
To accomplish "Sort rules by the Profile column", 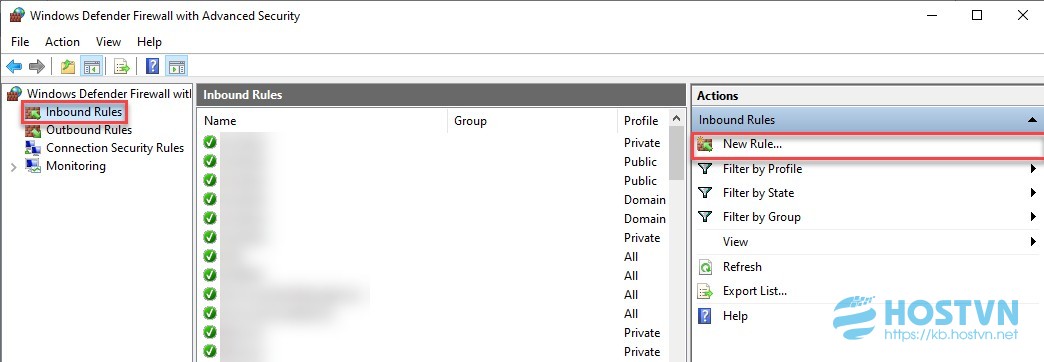I will 643,121.
